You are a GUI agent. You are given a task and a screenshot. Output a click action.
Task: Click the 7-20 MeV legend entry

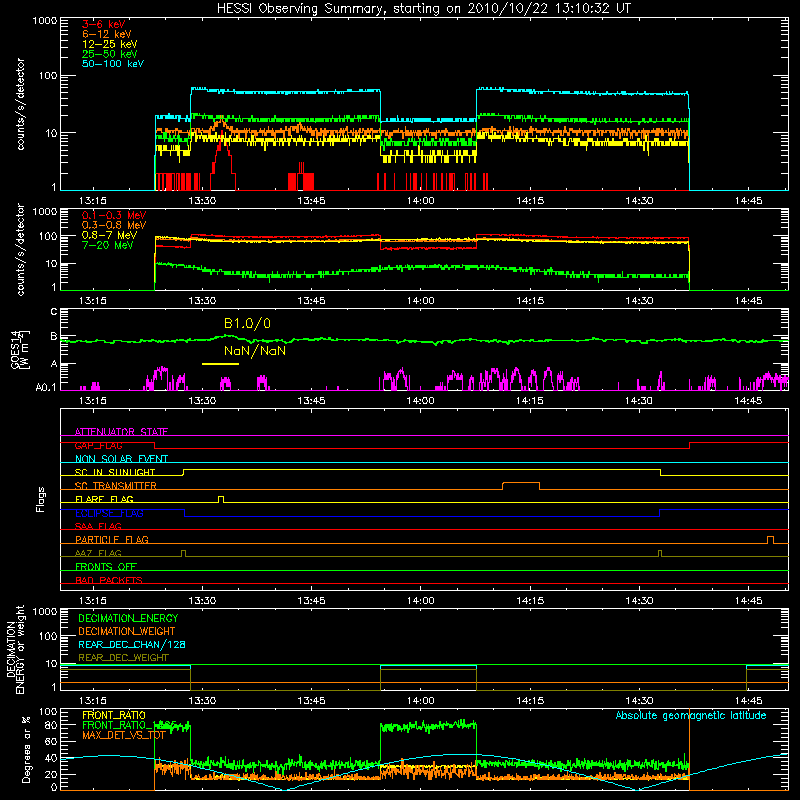pyautogui.click(x=108, y=245)
